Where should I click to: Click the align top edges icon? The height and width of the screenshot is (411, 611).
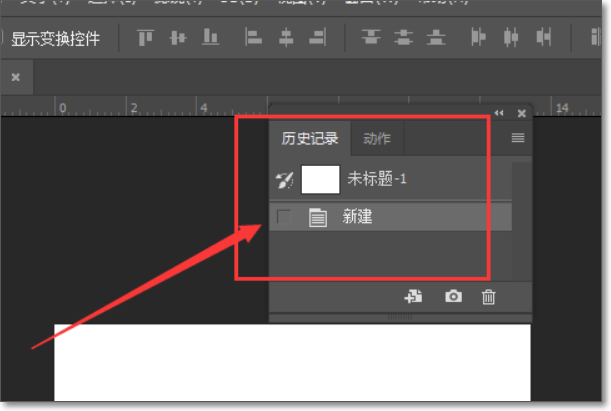point(146,38)
